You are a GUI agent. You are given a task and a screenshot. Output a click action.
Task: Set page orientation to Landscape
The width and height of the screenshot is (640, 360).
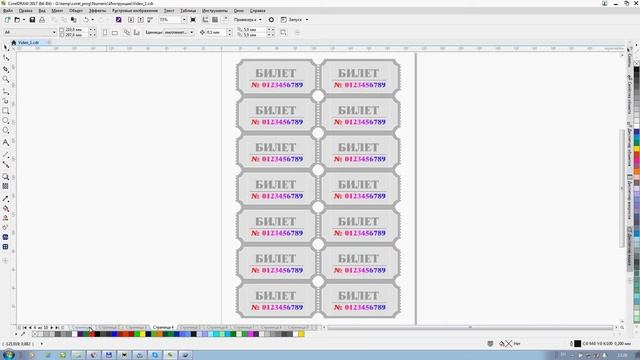click(x=115, y=32)
